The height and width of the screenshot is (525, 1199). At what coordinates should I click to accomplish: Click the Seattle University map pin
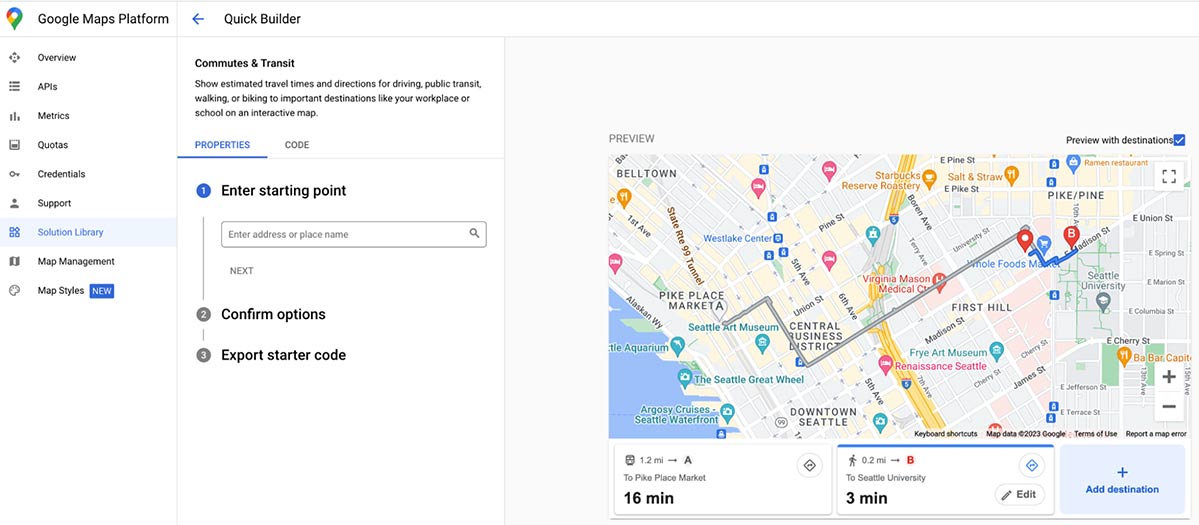(1103, 304)
